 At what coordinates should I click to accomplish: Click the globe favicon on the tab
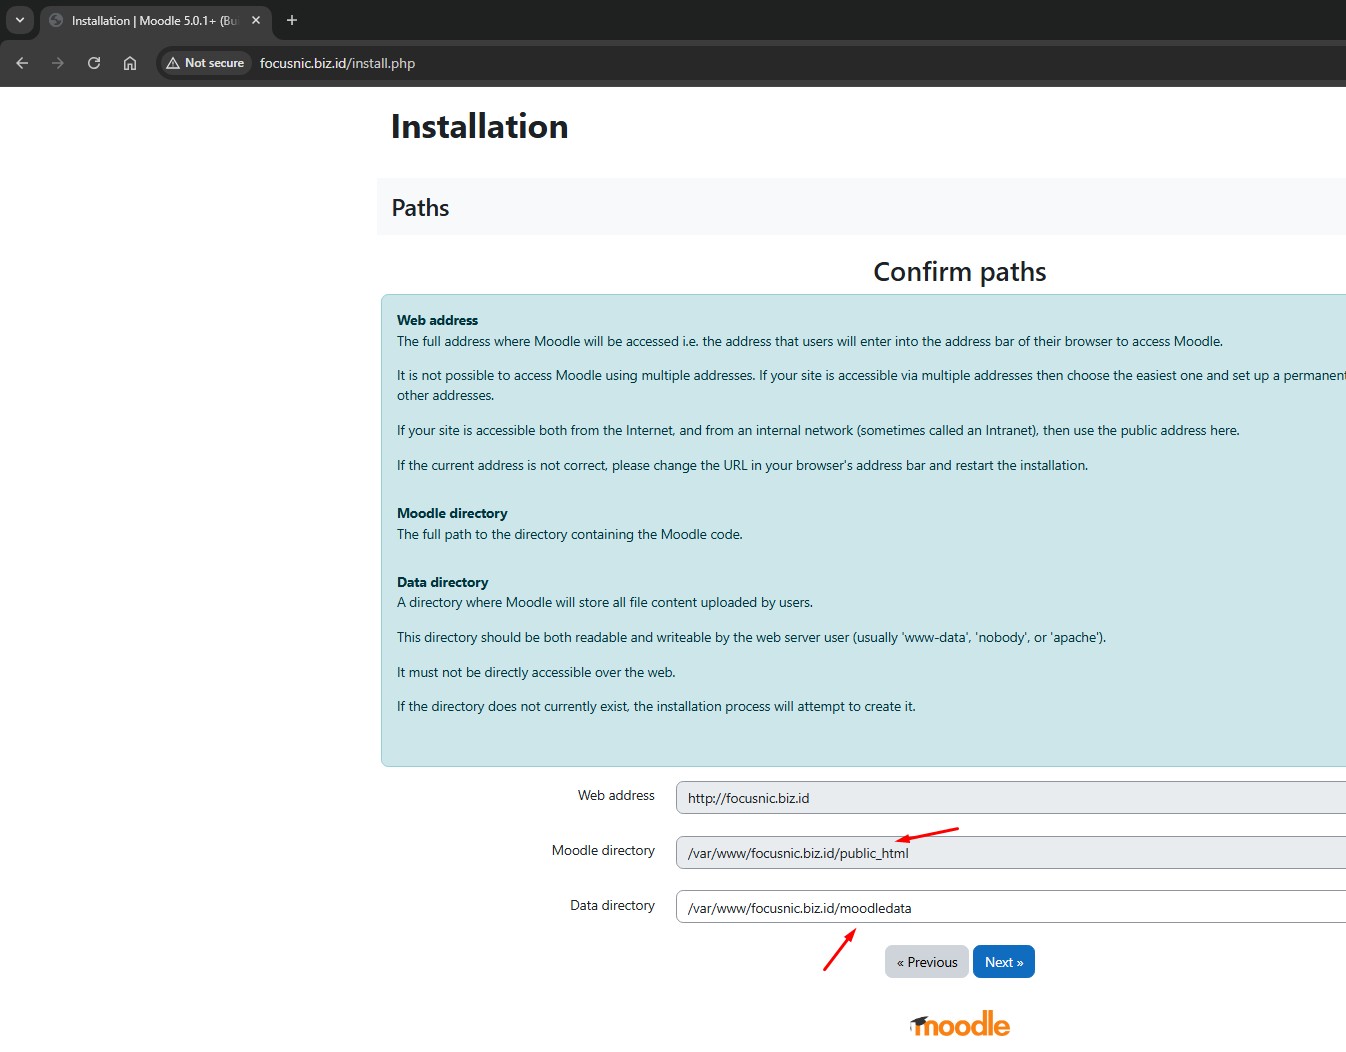tap(57, 20)
